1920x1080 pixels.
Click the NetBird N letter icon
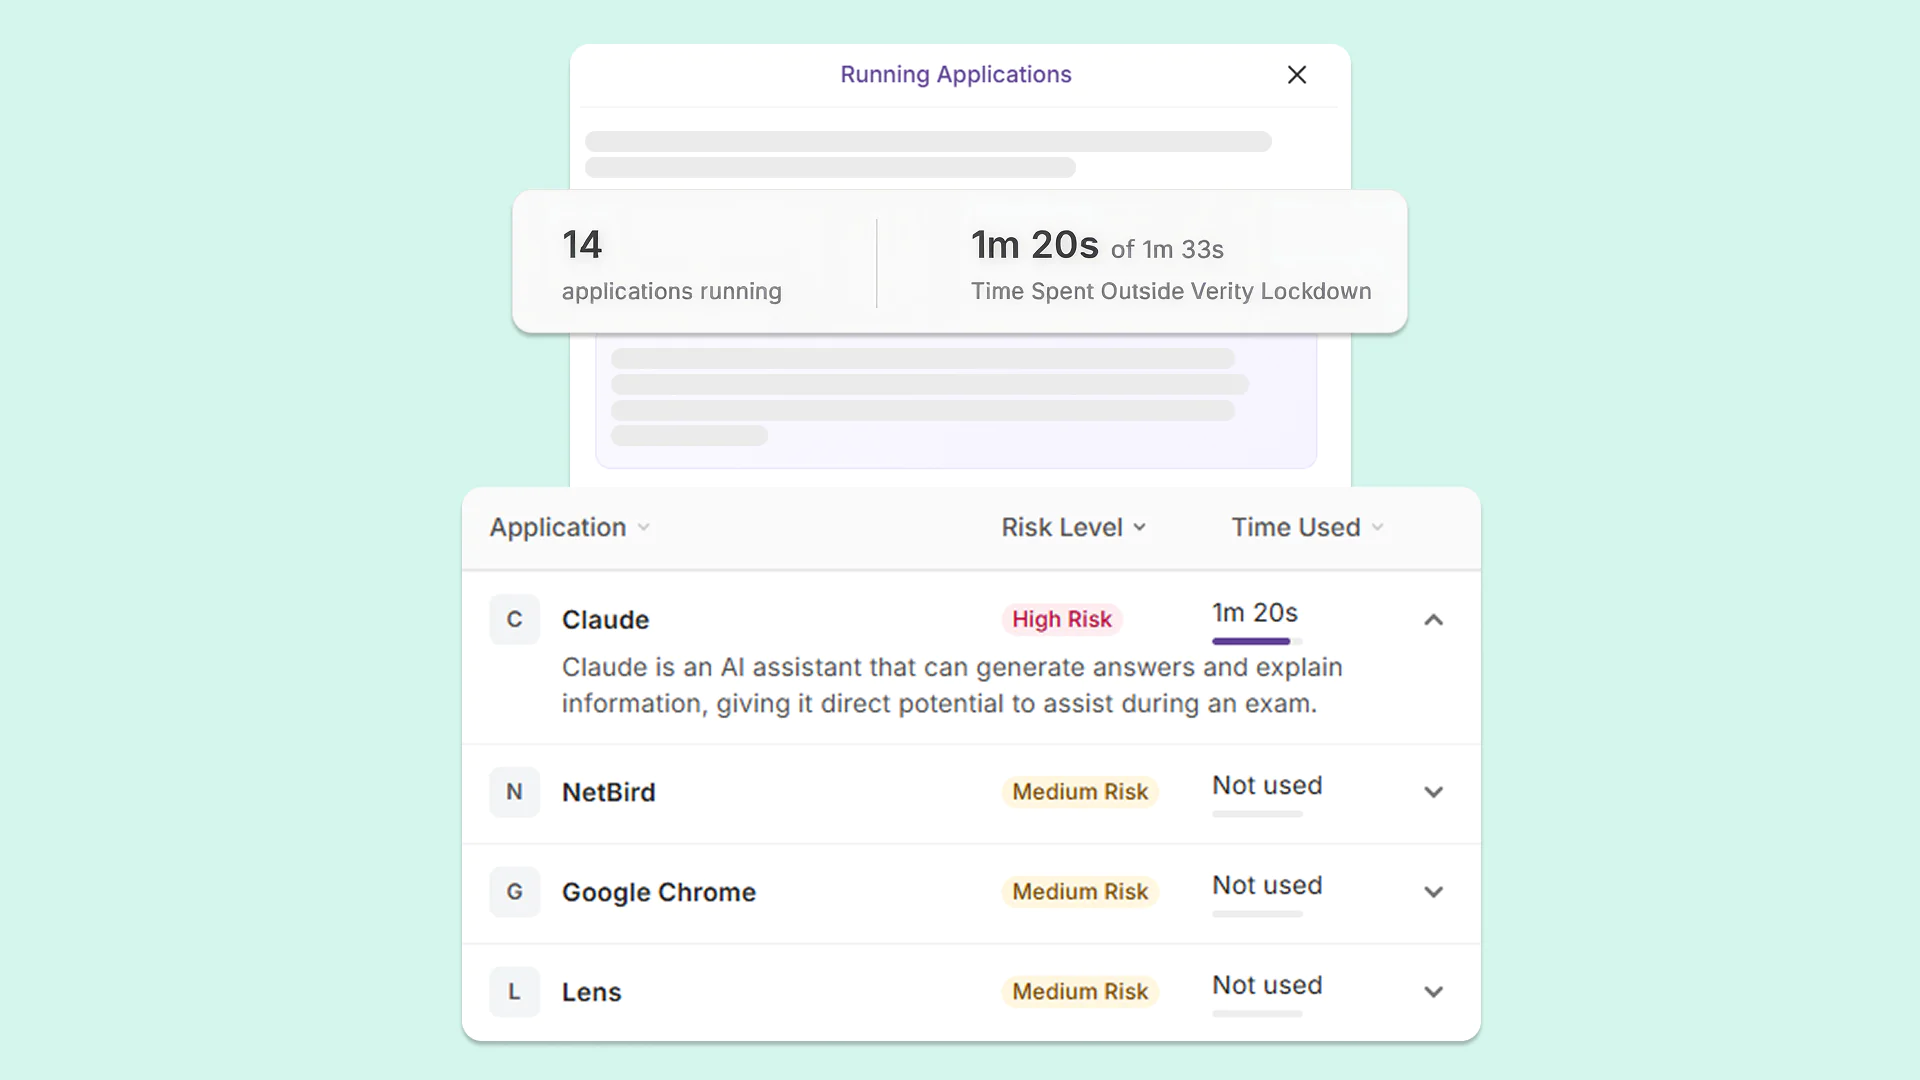click(x=514, y=792)
